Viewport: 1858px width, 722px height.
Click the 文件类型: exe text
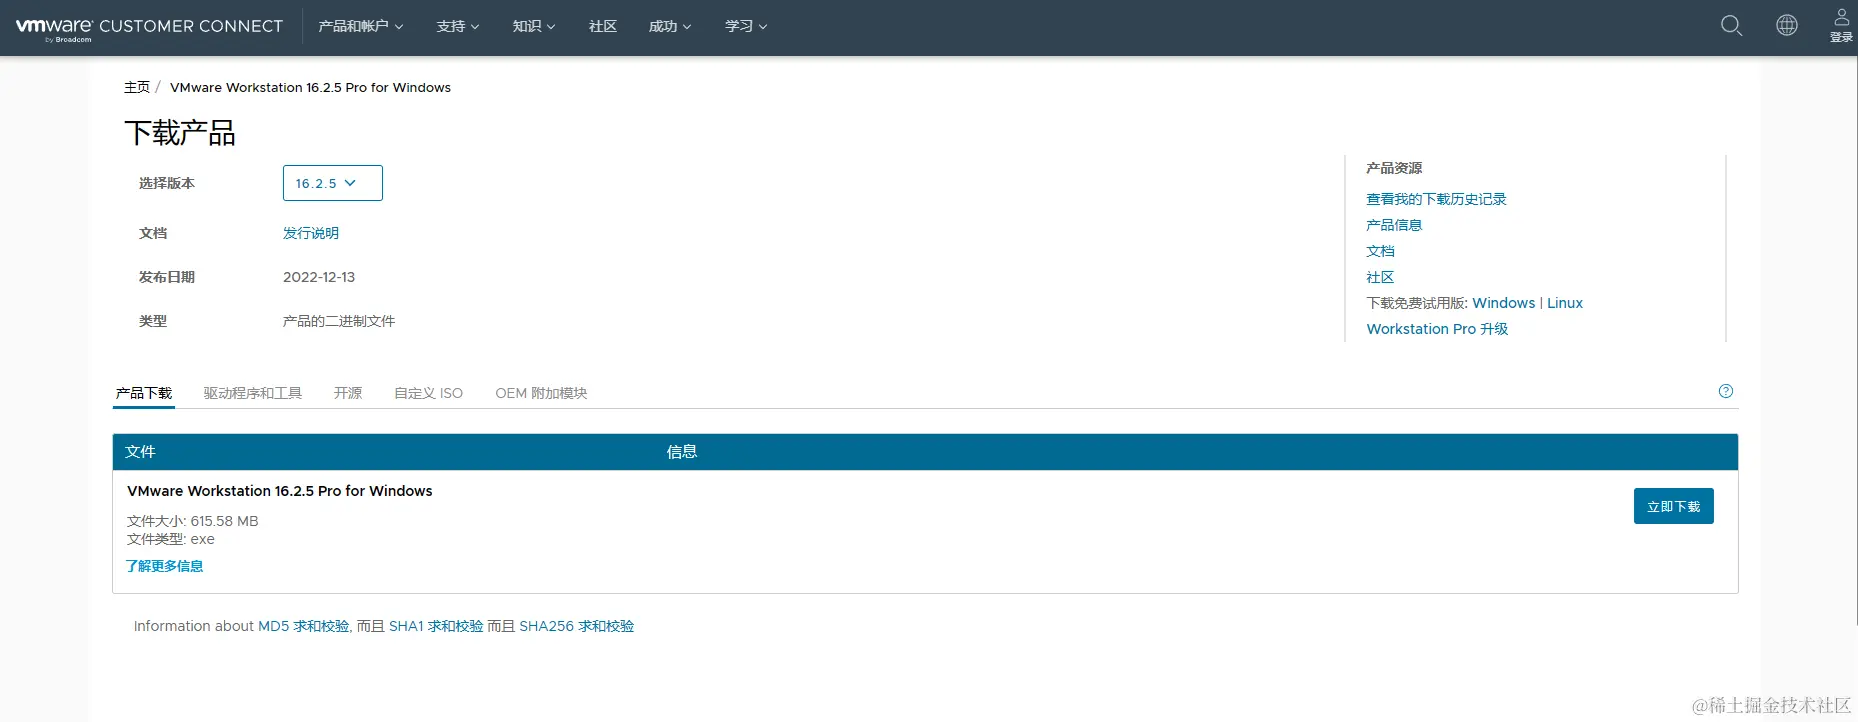[171, 539]
